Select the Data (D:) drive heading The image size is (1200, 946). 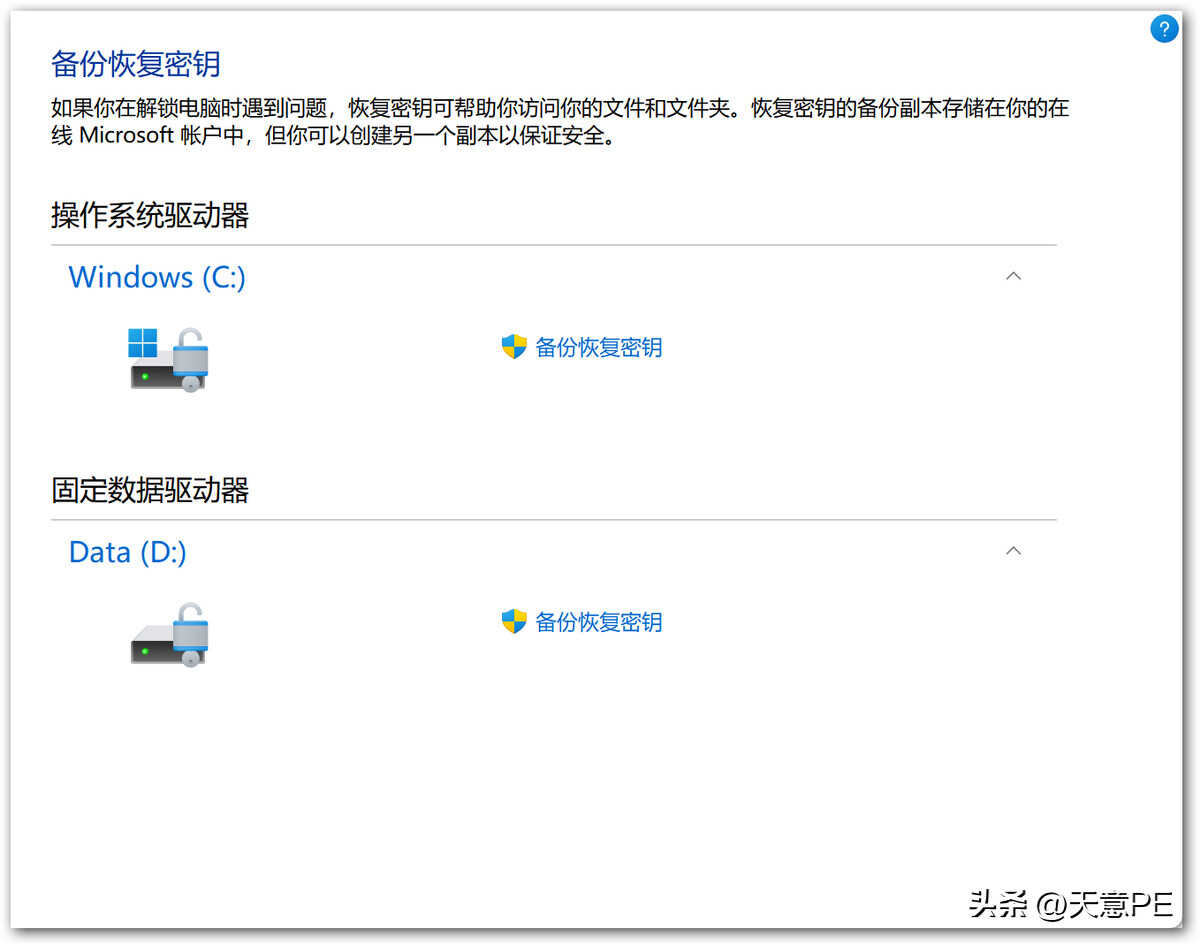(127, 552)
